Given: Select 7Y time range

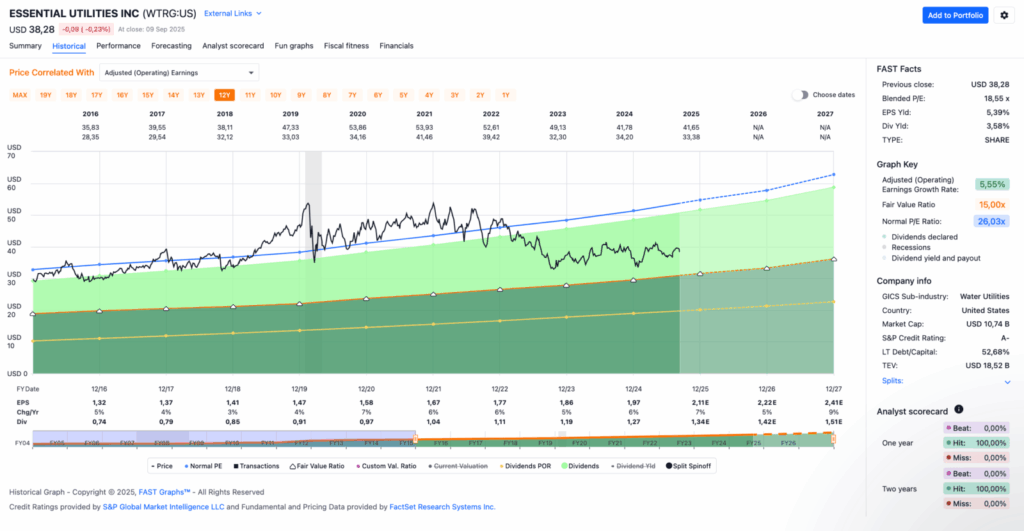Looking at the screenshot, I should [352, 95].
